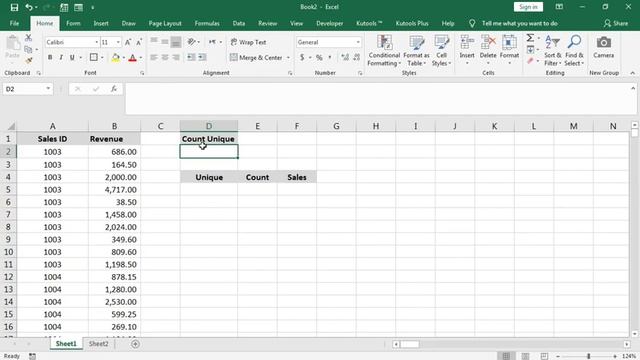Click the Ribbon Display Options icon
This screenshot has height=360, width=640.
pos(559,7)
